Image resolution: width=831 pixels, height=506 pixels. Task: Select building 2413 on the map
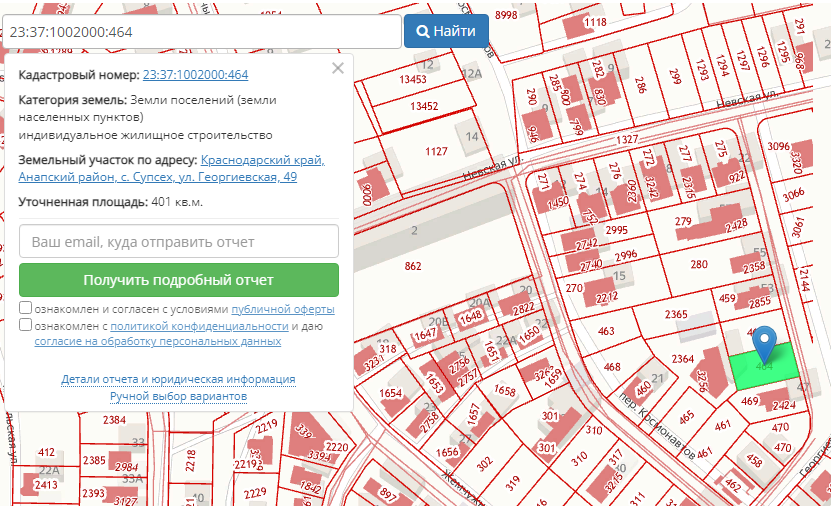coord(46,485)
